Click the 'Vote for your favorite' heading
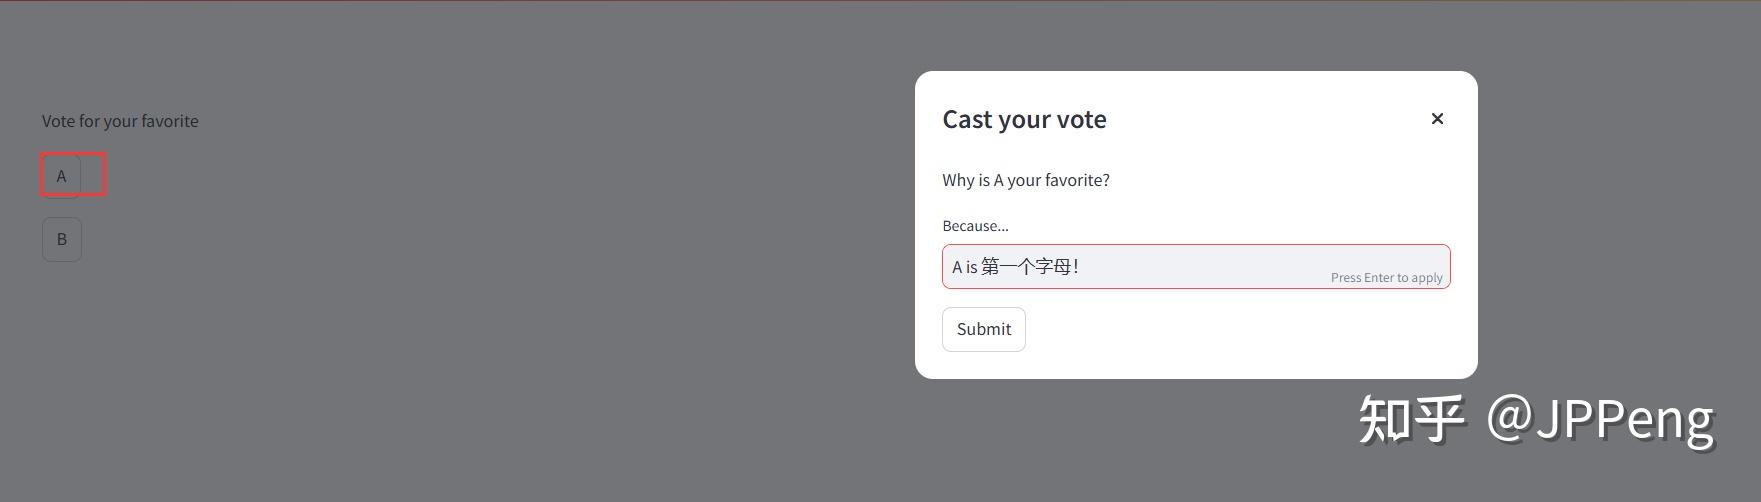 [120, 121]
